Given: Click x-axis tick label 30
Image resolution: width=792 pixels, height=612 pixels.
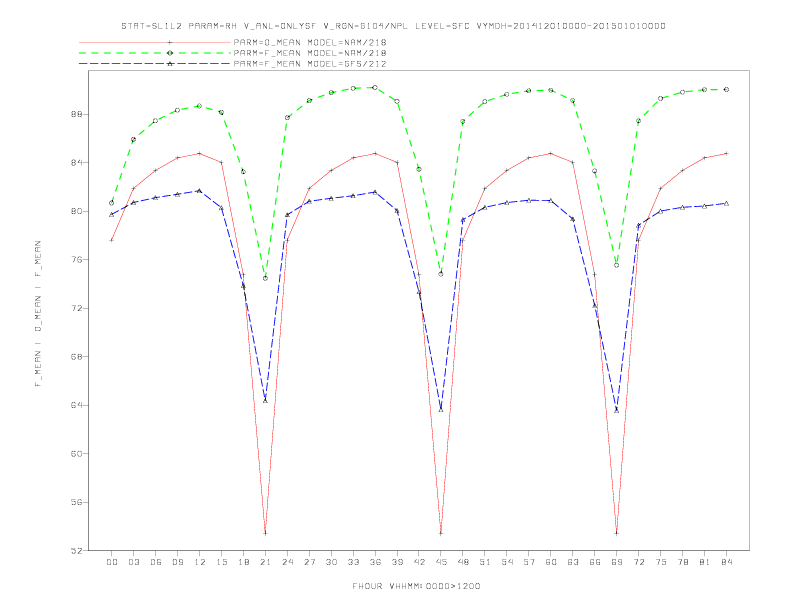Looking at the screenshot, I should coord(331,562).
